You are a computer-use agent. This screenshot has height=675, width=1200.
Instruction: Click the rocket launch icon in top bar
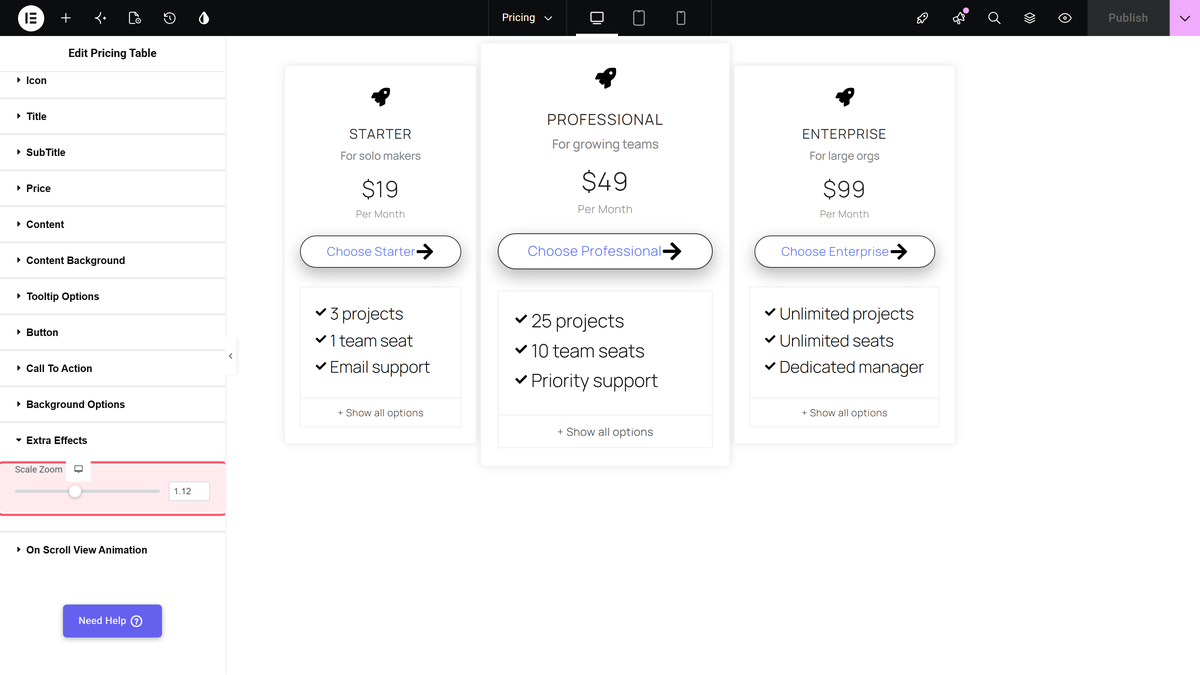point(923,18)
